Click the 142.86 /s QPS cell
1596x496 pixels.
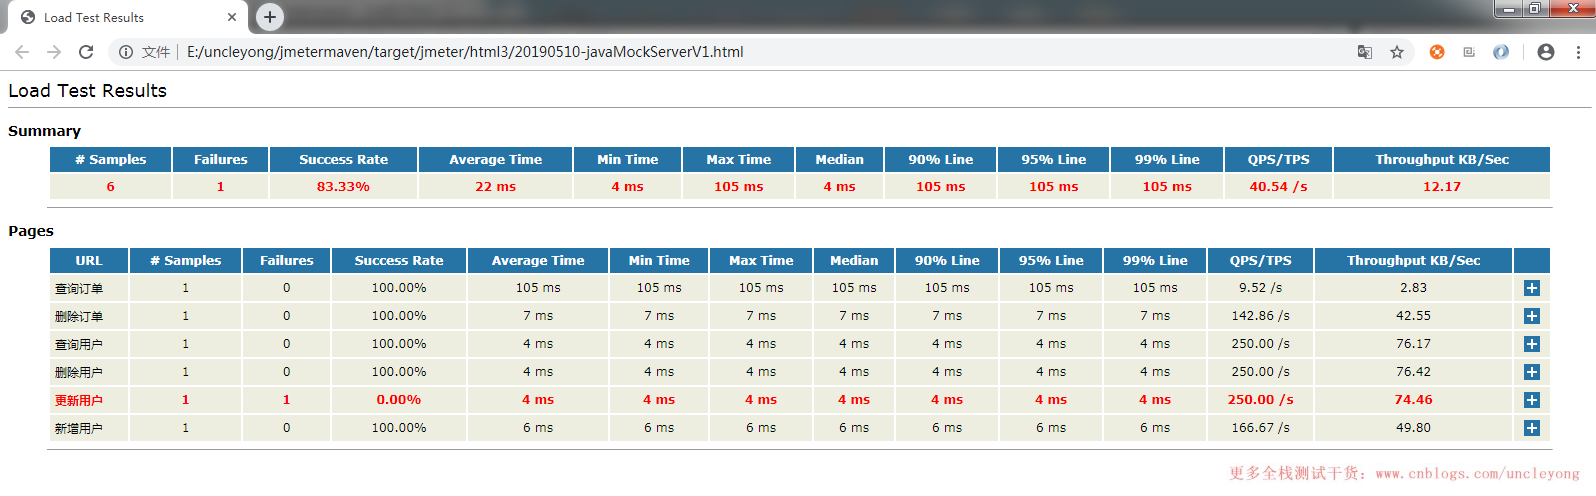(x=1260, y=315)
